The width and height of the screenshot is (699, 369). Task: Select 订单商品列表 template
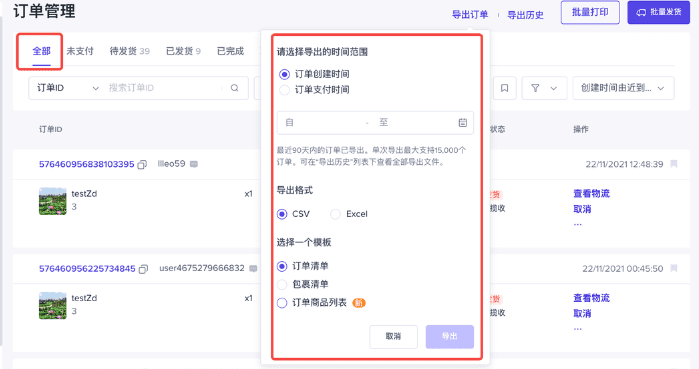(282, 303)
